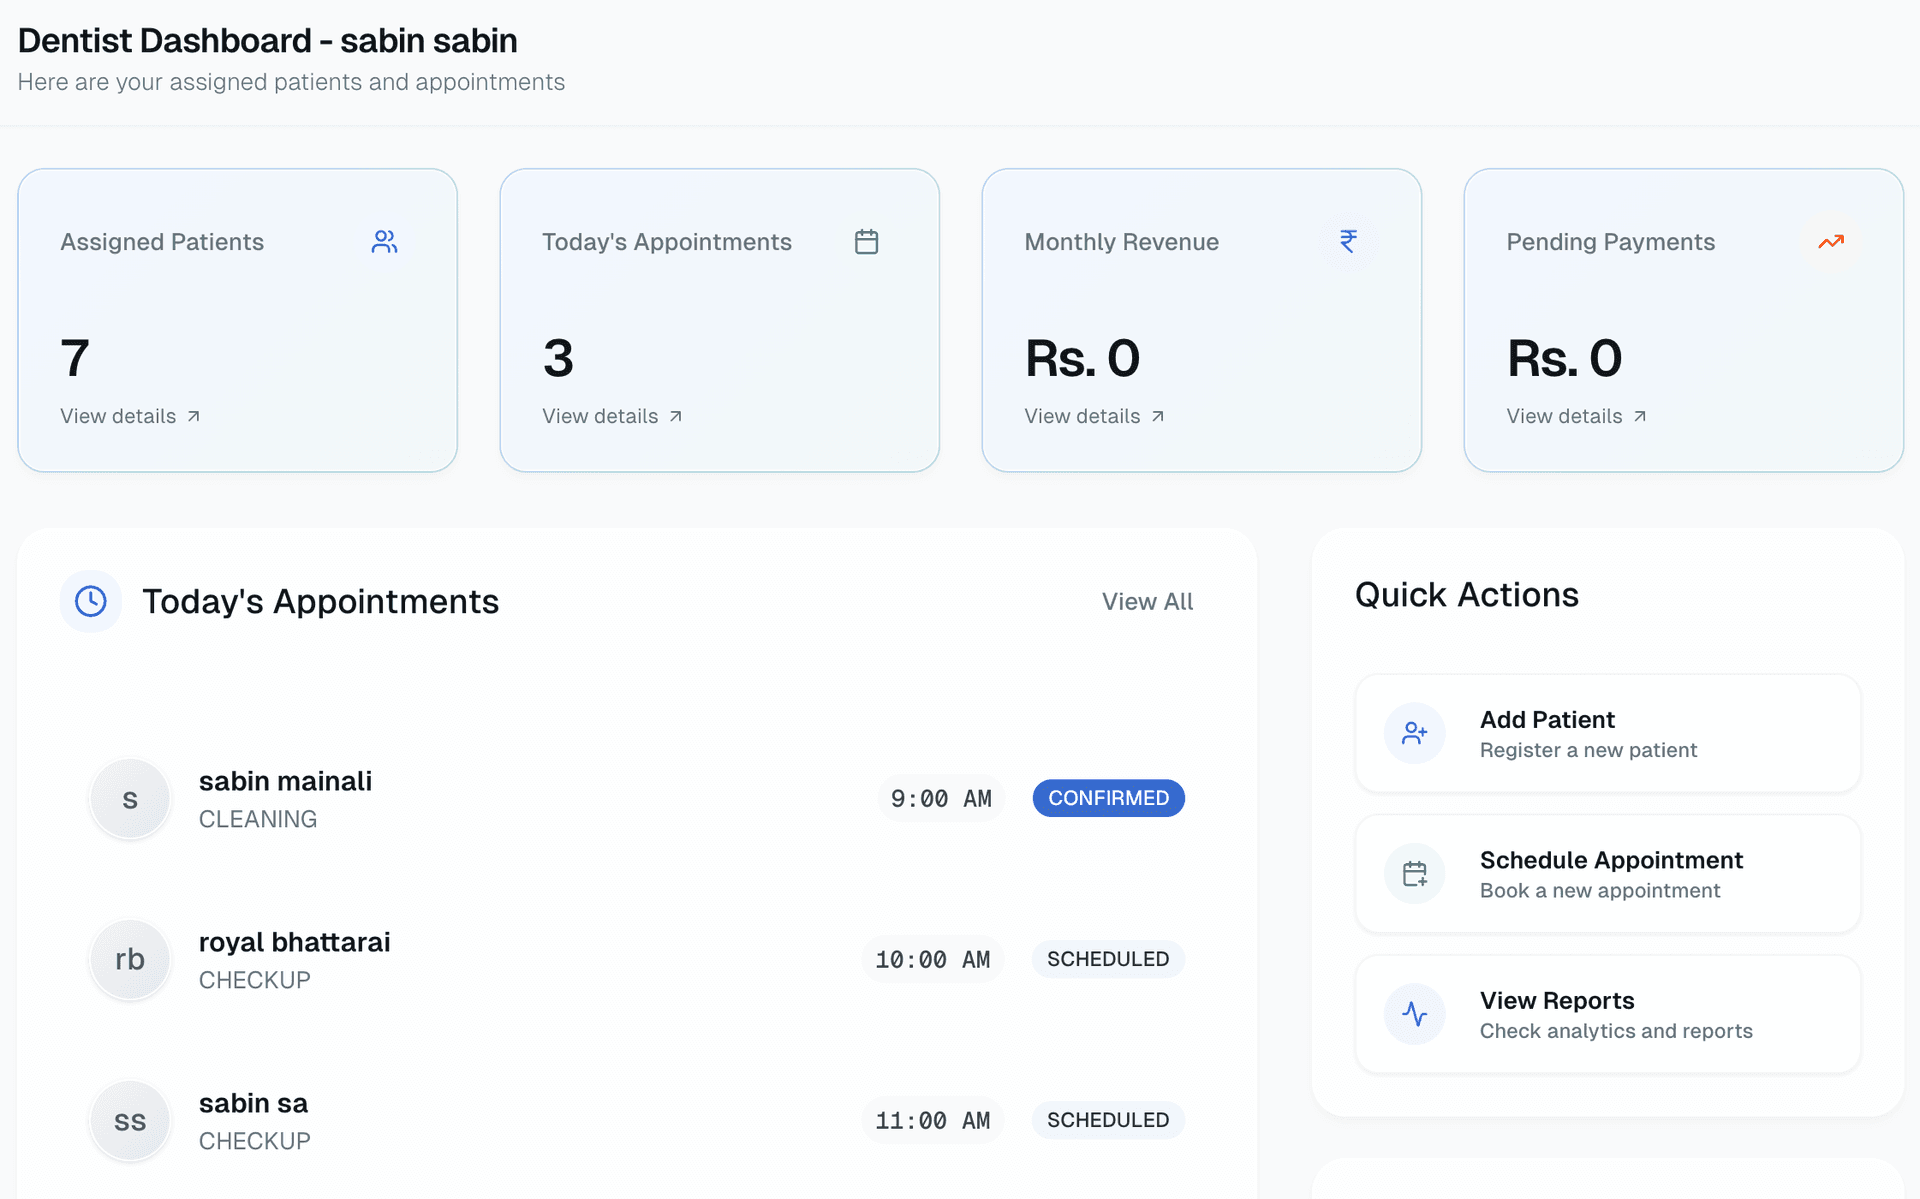Screen dimensions: 1920x1199
Task: Click the calendar icon on Today's Appointments card
Action: pos(866,241)
